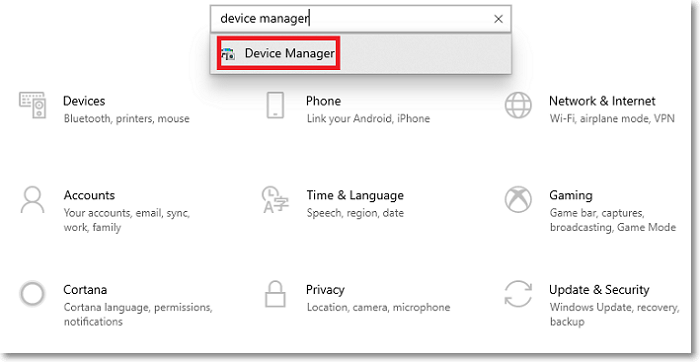The width and height of the screenshot is (700, 362).
Task: Open Network & Internet settings
Action: [602, 101]
